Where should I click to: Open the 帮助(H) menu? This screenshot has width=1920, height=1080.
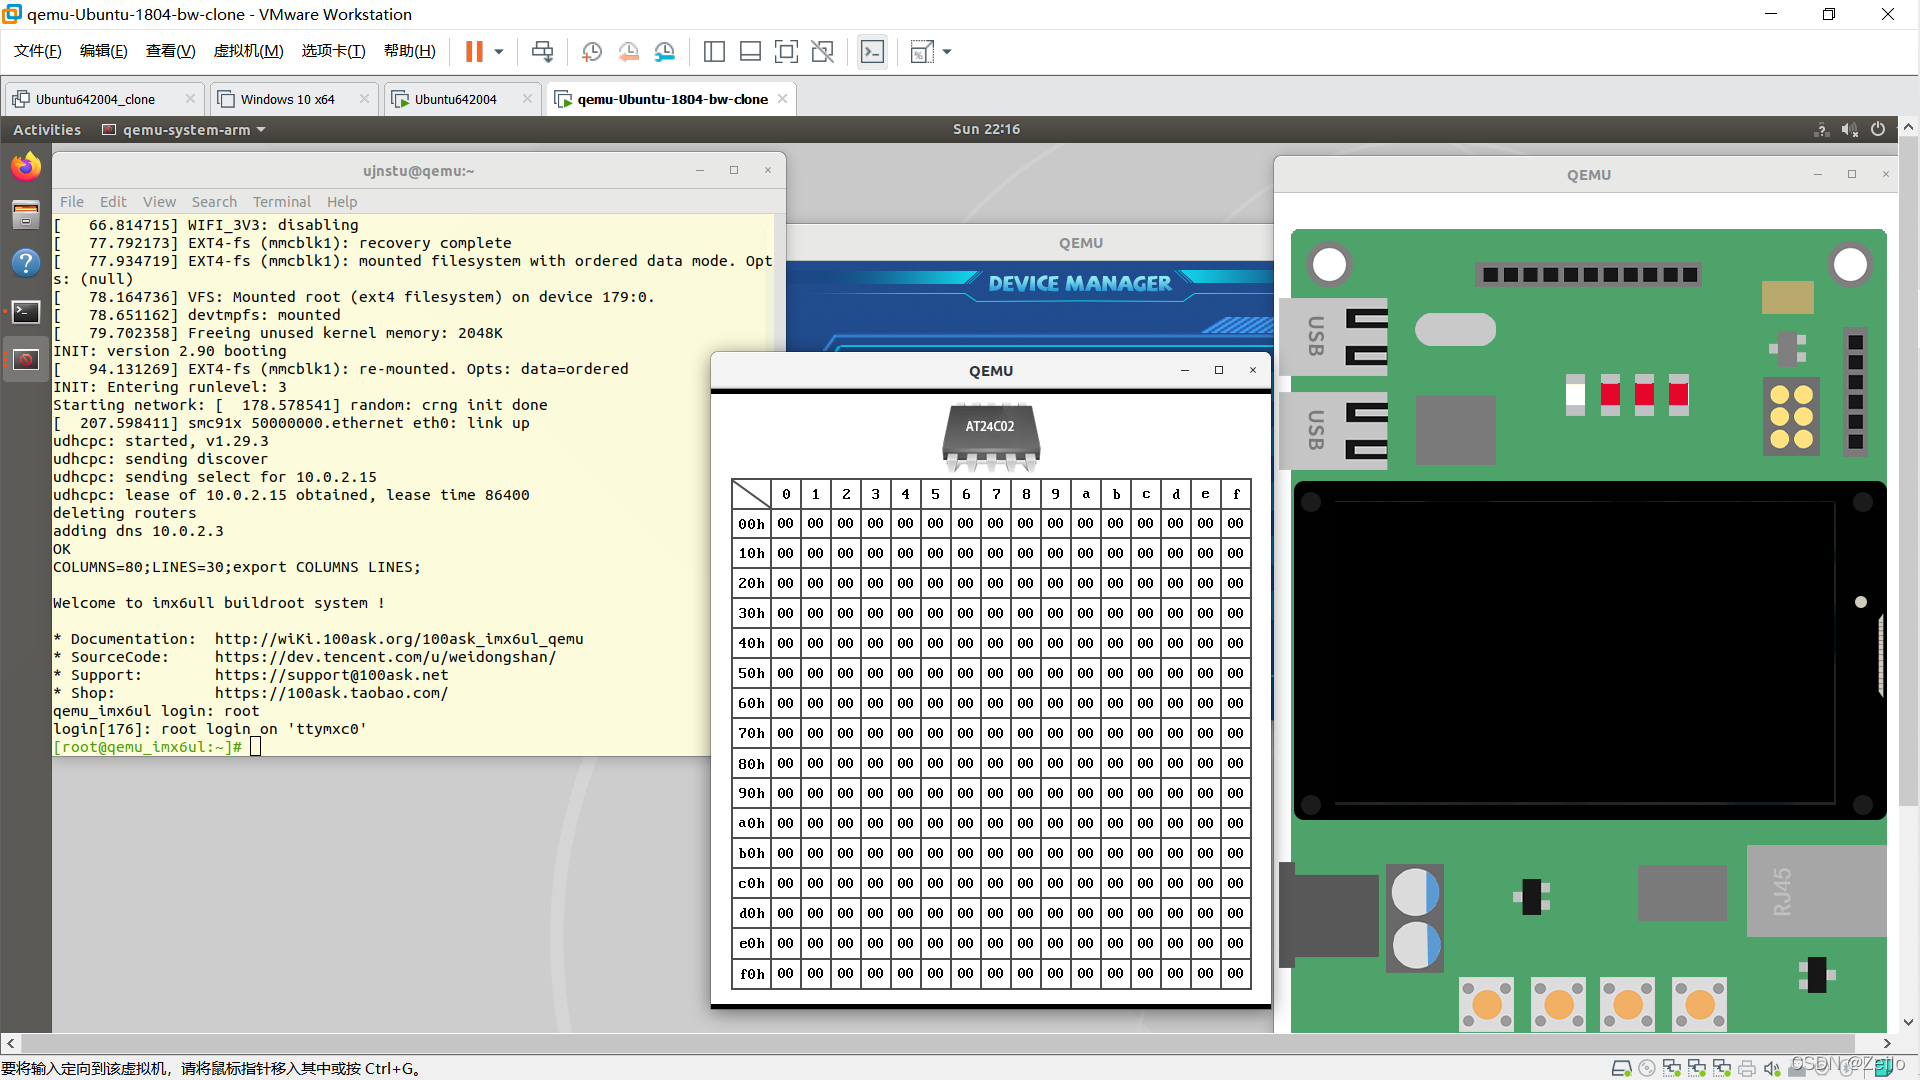tap(410, 51)
